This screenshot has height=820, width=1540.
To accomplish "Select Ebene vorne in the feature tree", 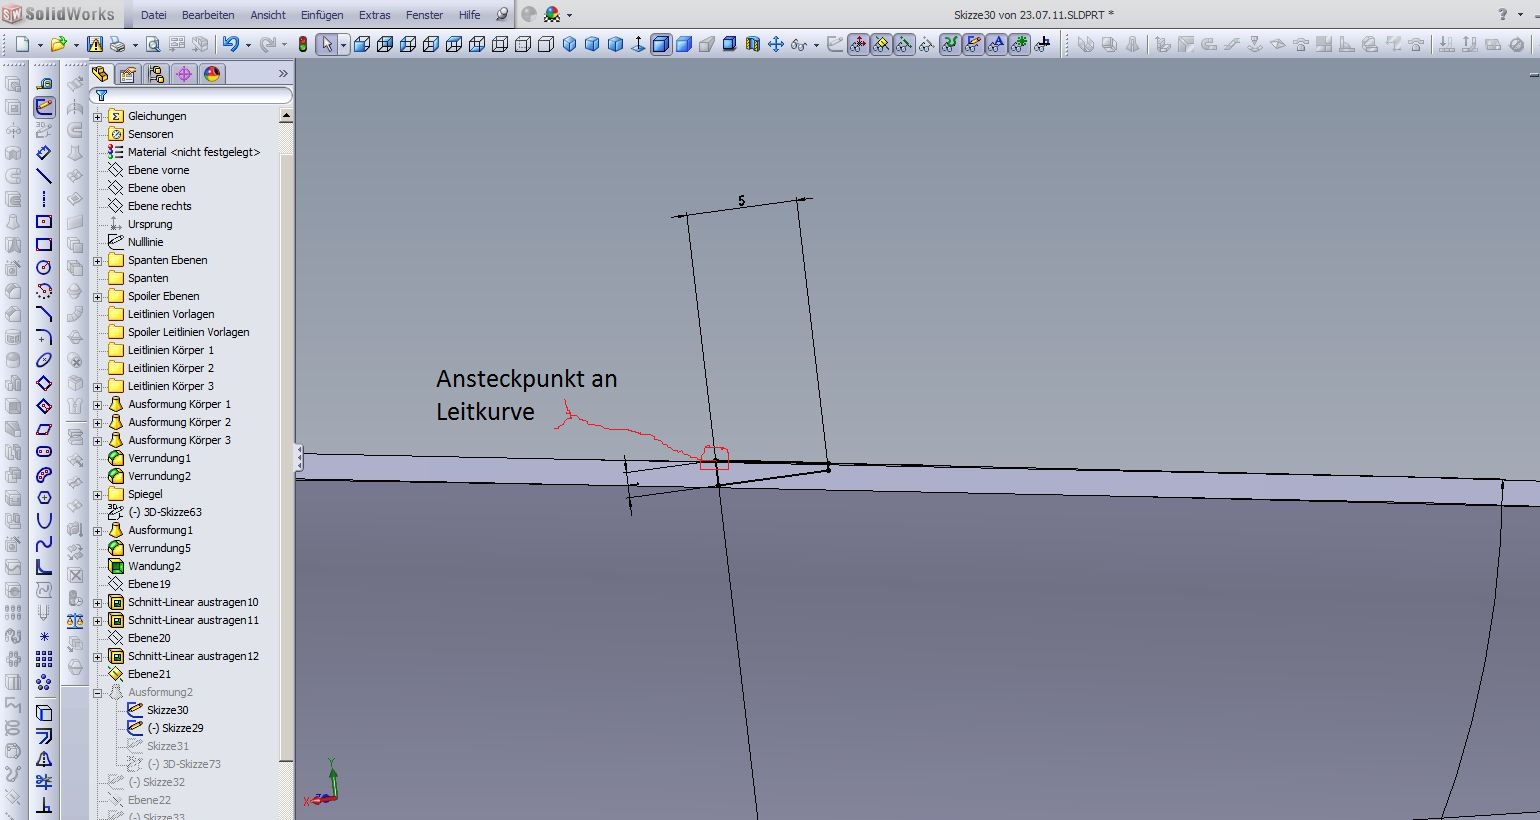I will [158, 170].
